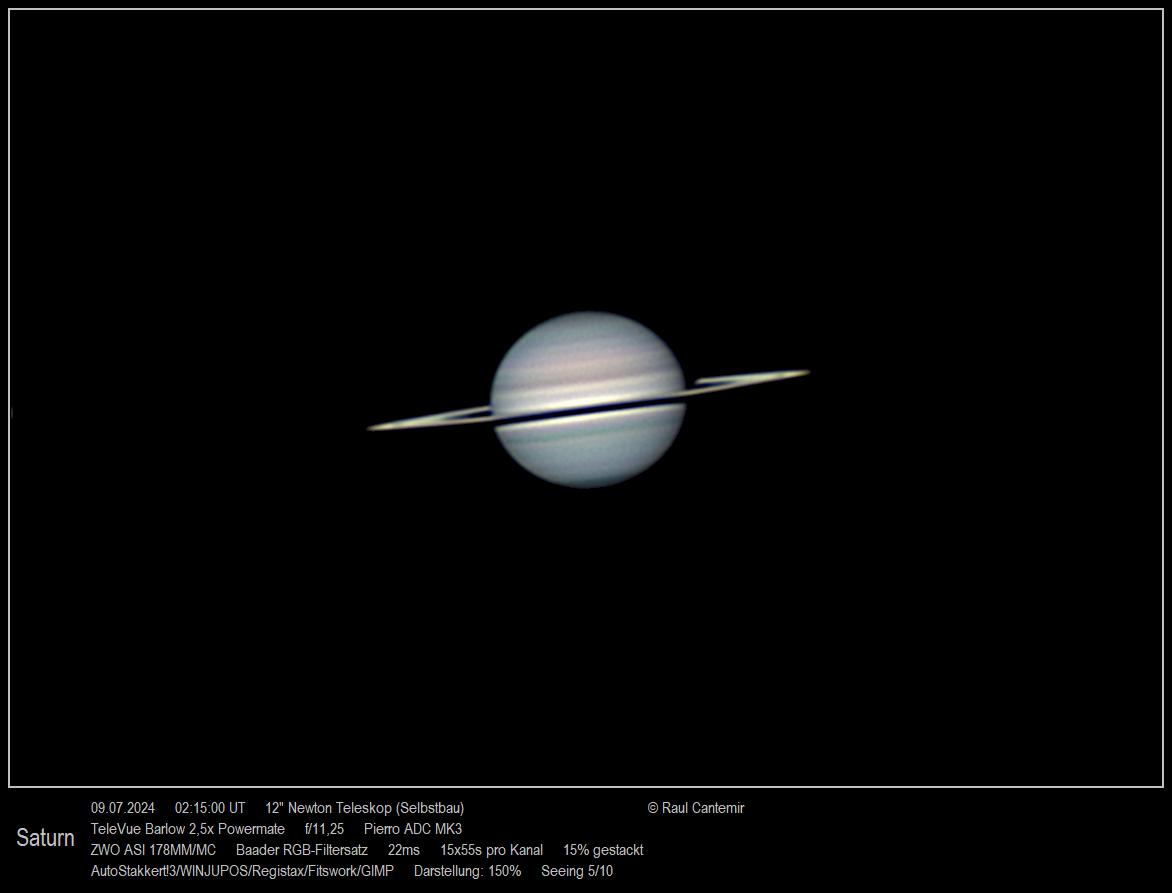Click the ZWO ASI 178MM/MC camera text
This screenshot has height=893, width=1172.
153,850
